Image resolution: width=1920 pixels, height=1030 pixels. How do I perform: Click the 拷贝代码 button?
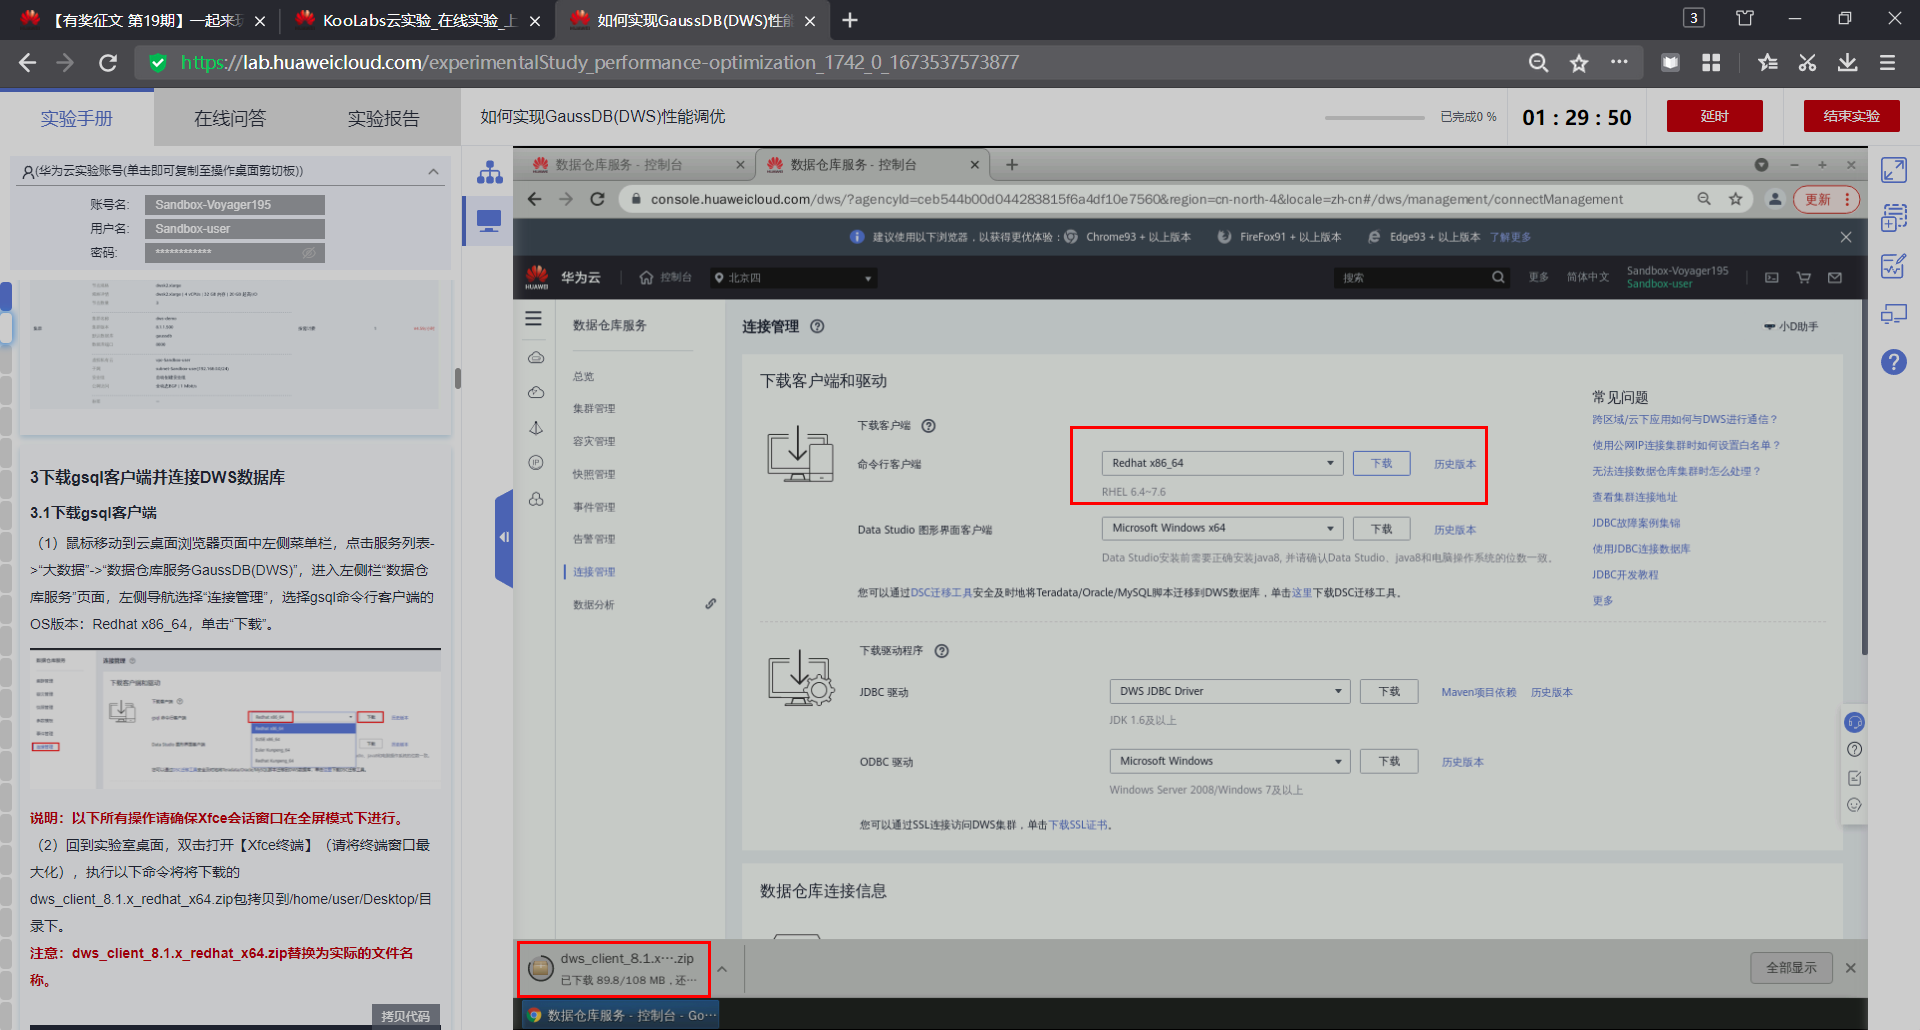click(x=405, y=1016)
